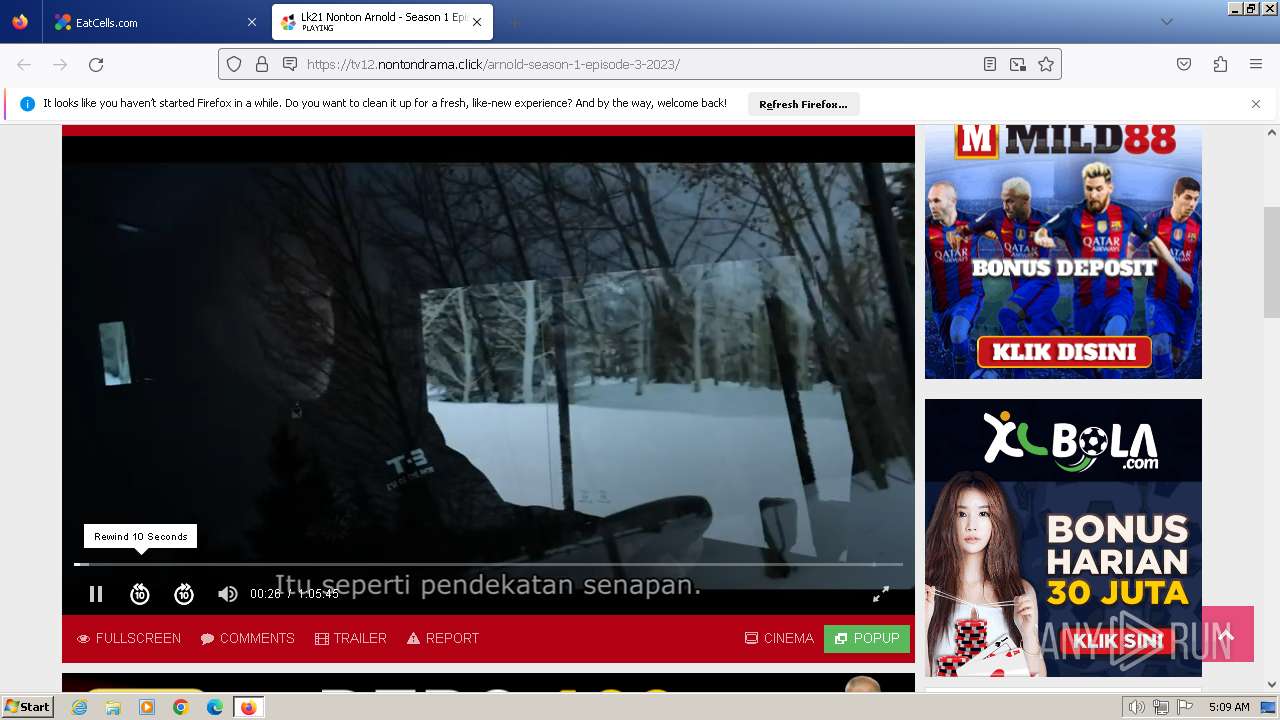
Task: Launch Chrome from taskbar
Action: [x=181, y=707]
